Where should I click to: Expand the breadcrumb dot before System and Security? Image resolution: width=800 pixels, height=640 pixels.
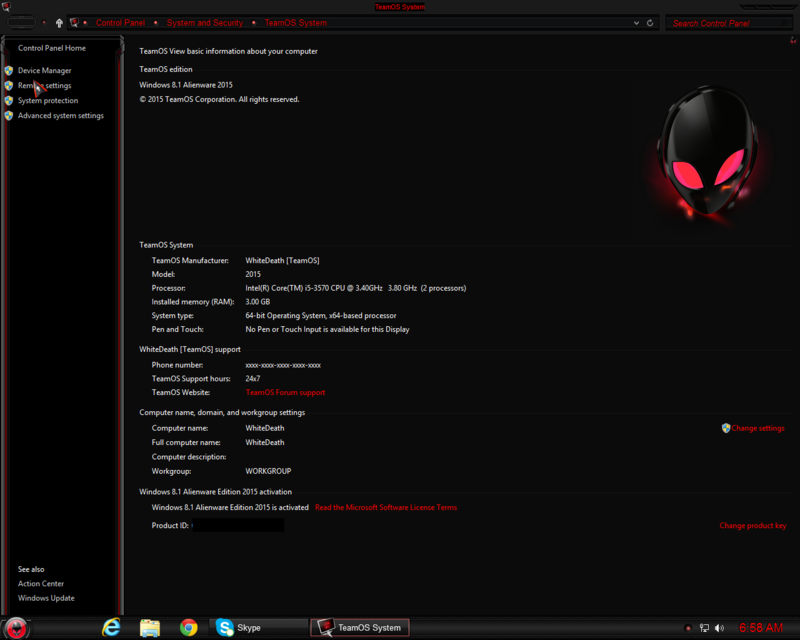156,22
